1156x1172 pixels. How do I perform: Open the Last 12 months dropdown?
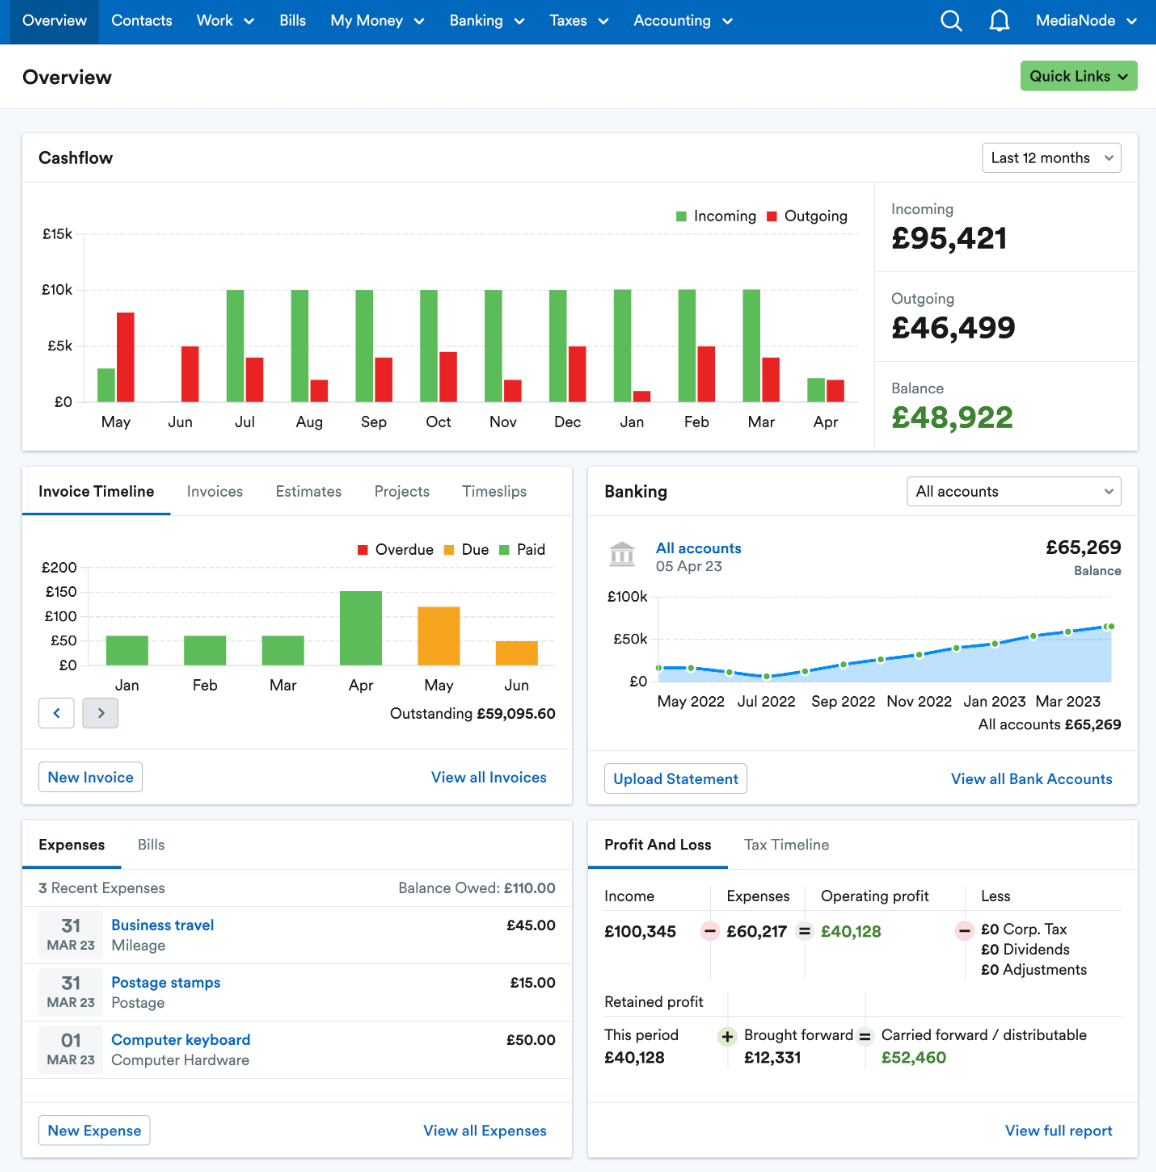coord(1051,157)
